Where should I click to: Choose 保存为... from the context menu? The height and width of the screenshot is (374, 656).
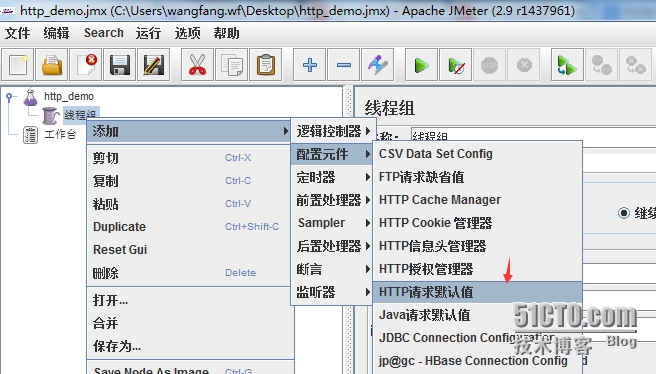click(x=189, y=346)
